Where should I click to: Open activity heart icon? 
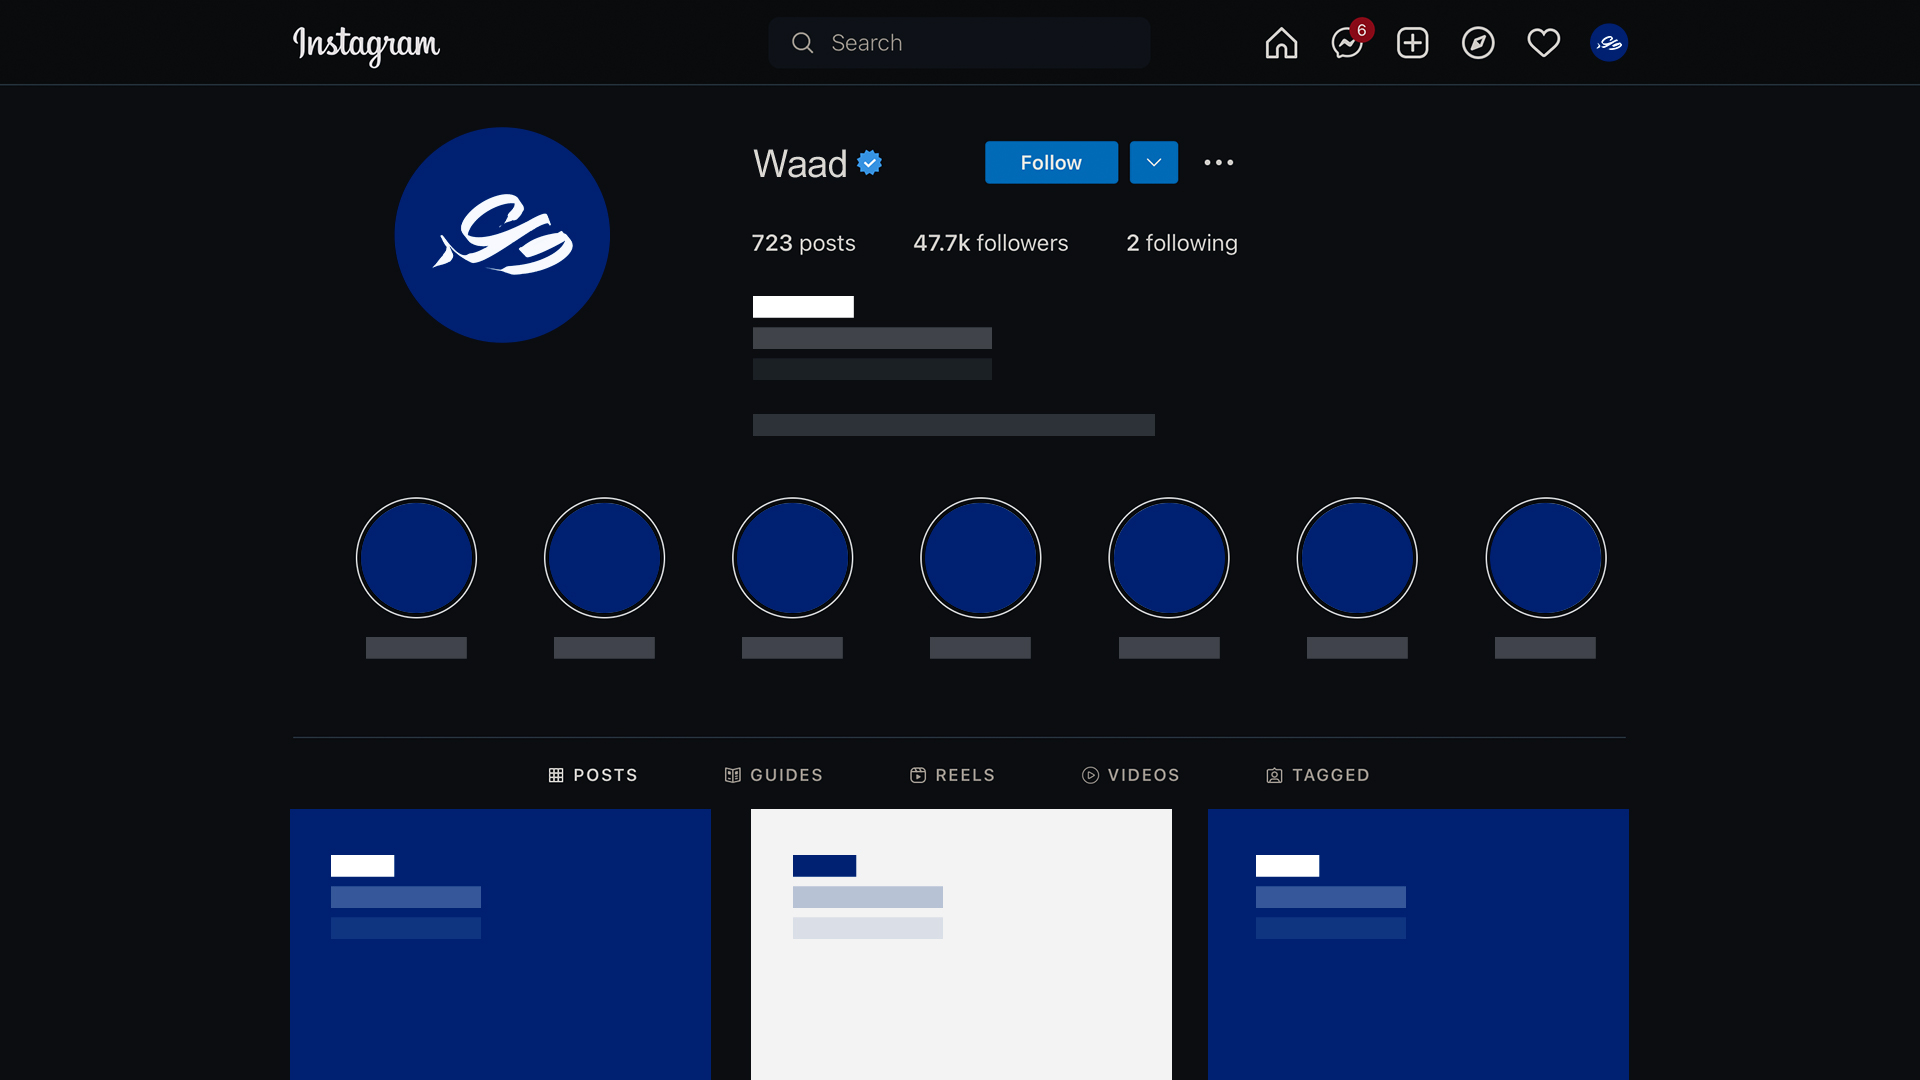[1543, 43]
